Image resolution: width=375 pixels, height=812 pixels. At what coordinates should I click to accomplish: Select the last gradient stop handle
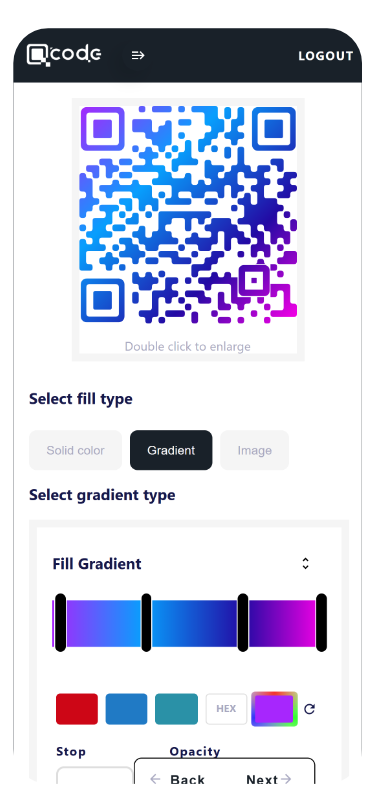pos(321,623)
